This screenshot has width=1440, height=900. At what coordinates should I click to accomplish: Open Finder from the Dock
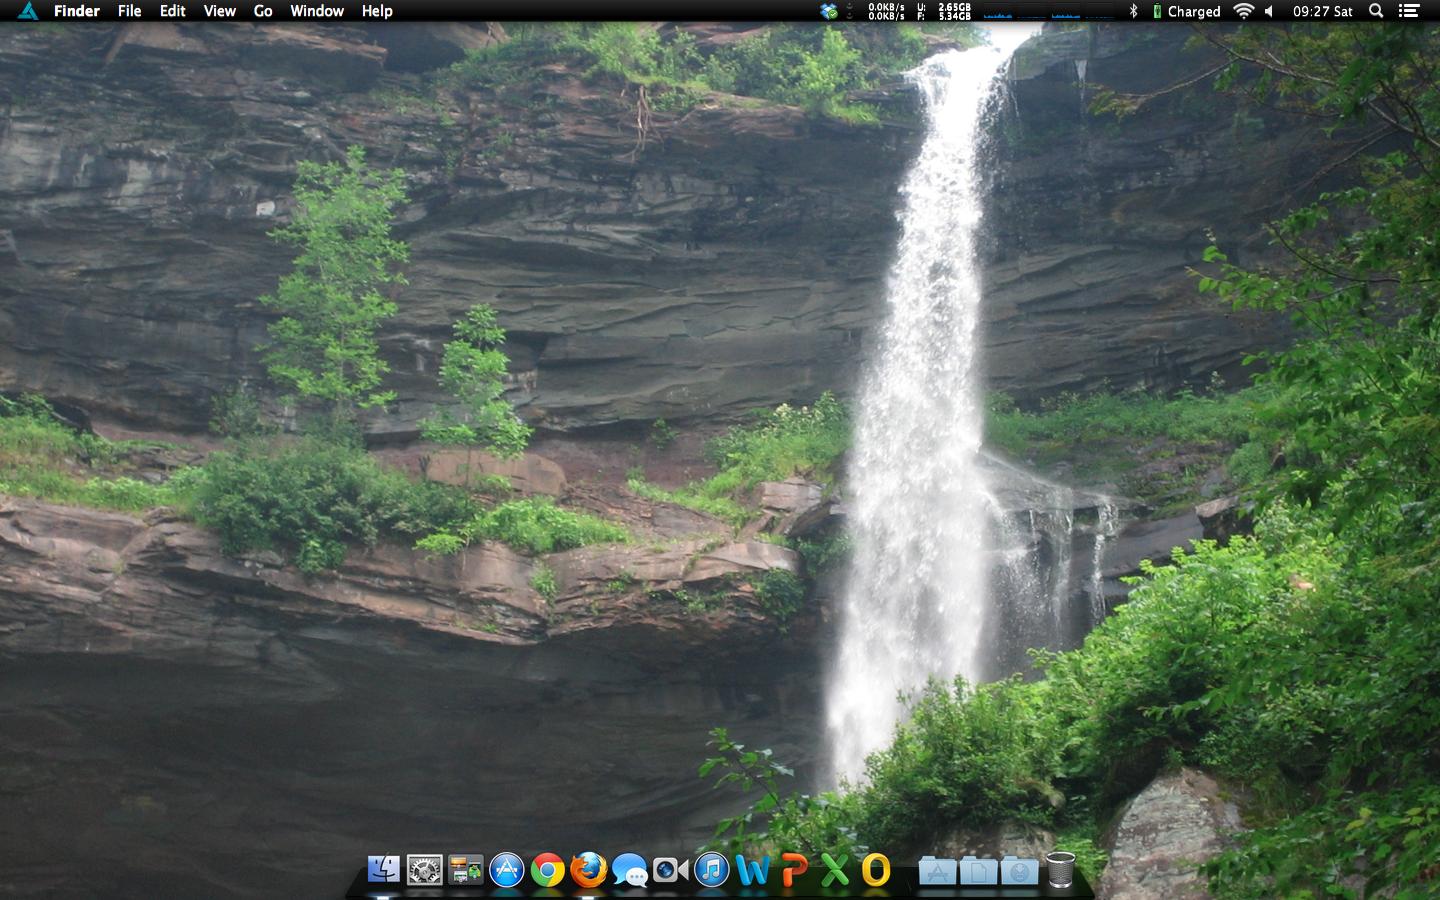pos(383,870)
